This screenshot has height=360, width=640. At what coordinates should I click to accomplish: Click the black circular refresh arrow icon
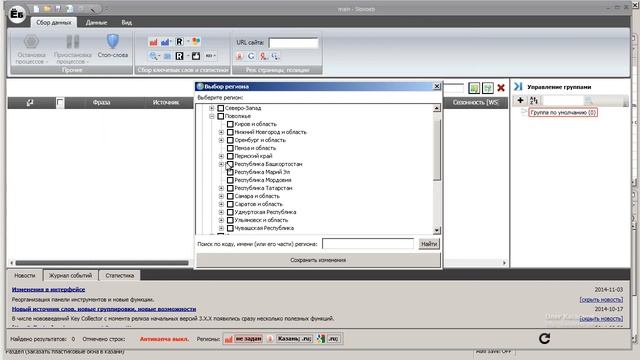coord(544,338)
